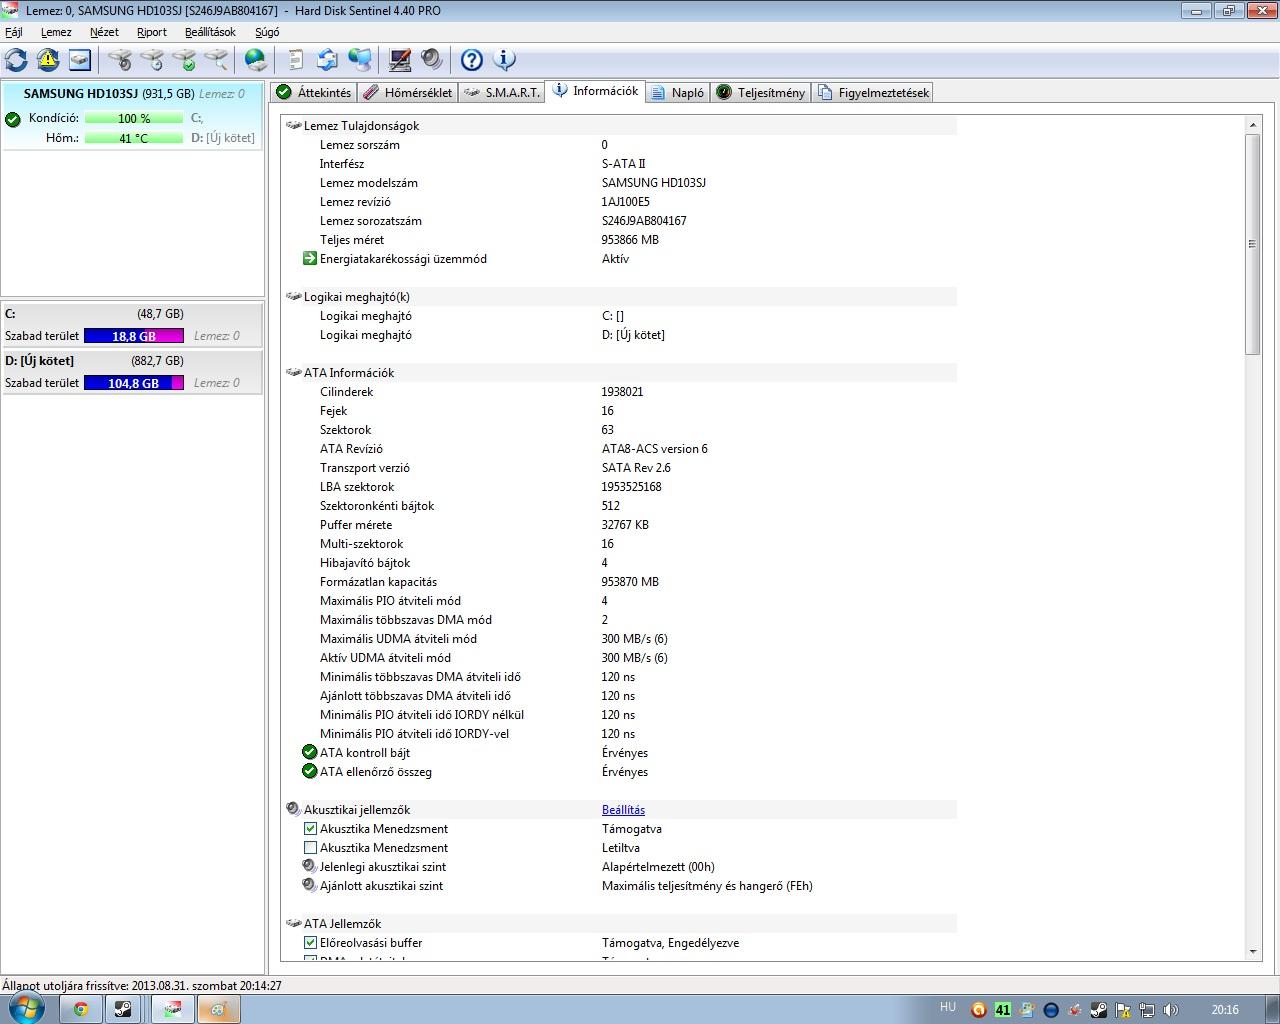
Task: Click the hard disk panel icon in toolbar
Action: [80, 60]
